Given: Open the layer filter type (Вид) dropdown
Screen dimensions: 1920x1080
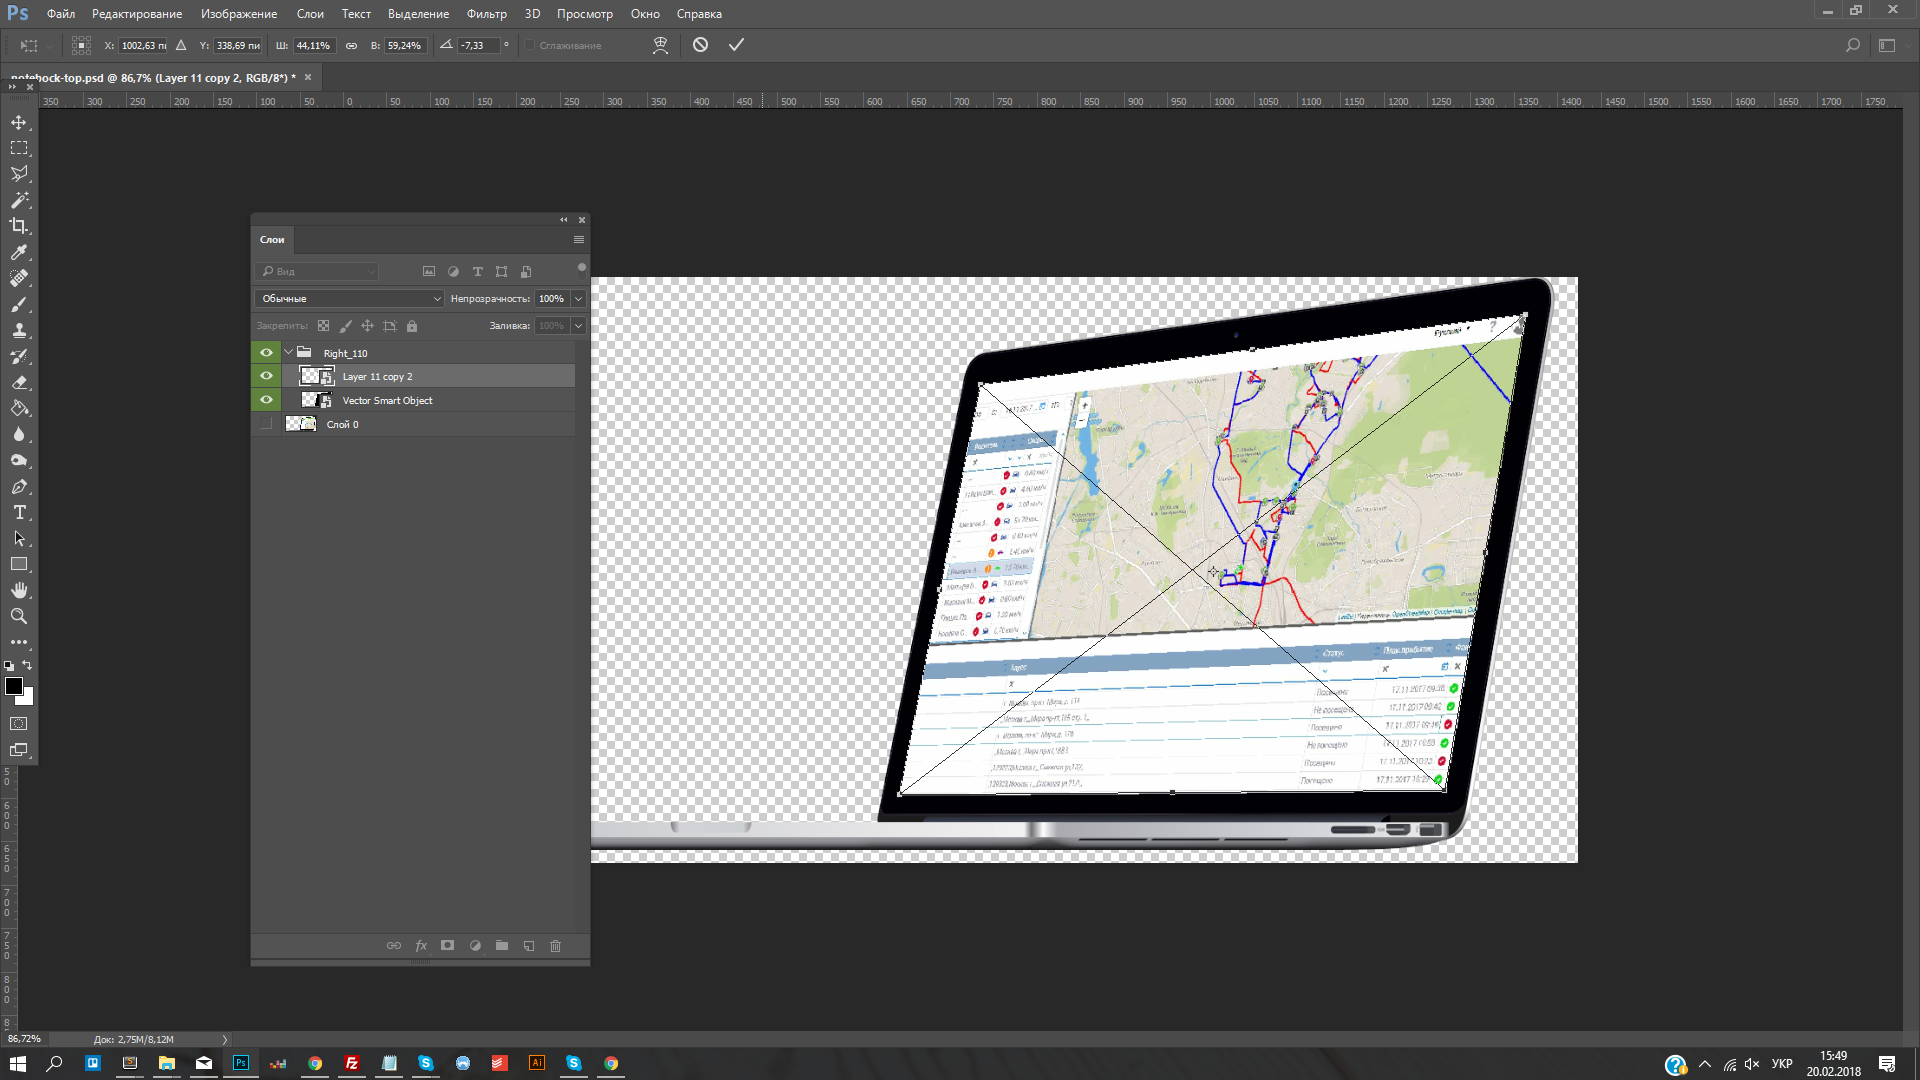Looking at the screenshot, I should (317, 271).
